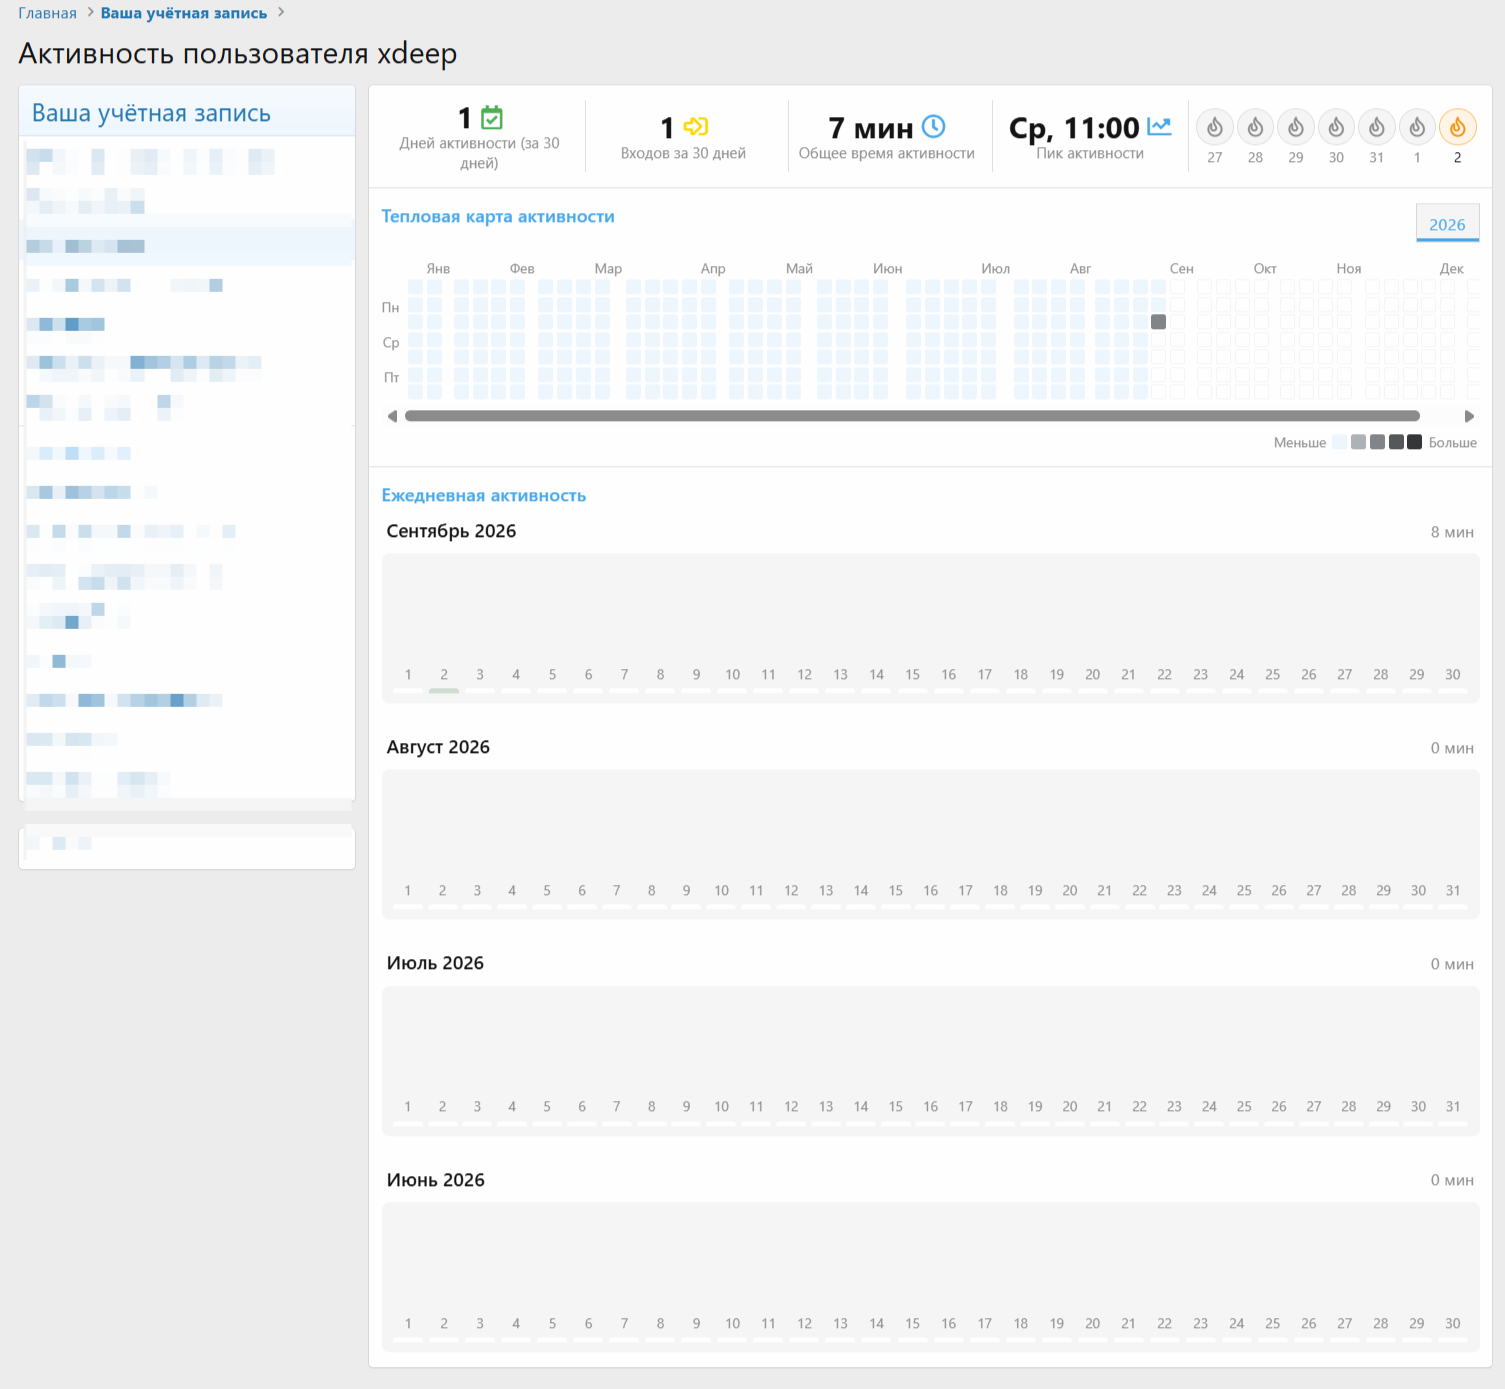Open the Главная breadcrumb link
This screenshot has height=1389, width=1505.
pyautogui.click(x=47, y=13)
